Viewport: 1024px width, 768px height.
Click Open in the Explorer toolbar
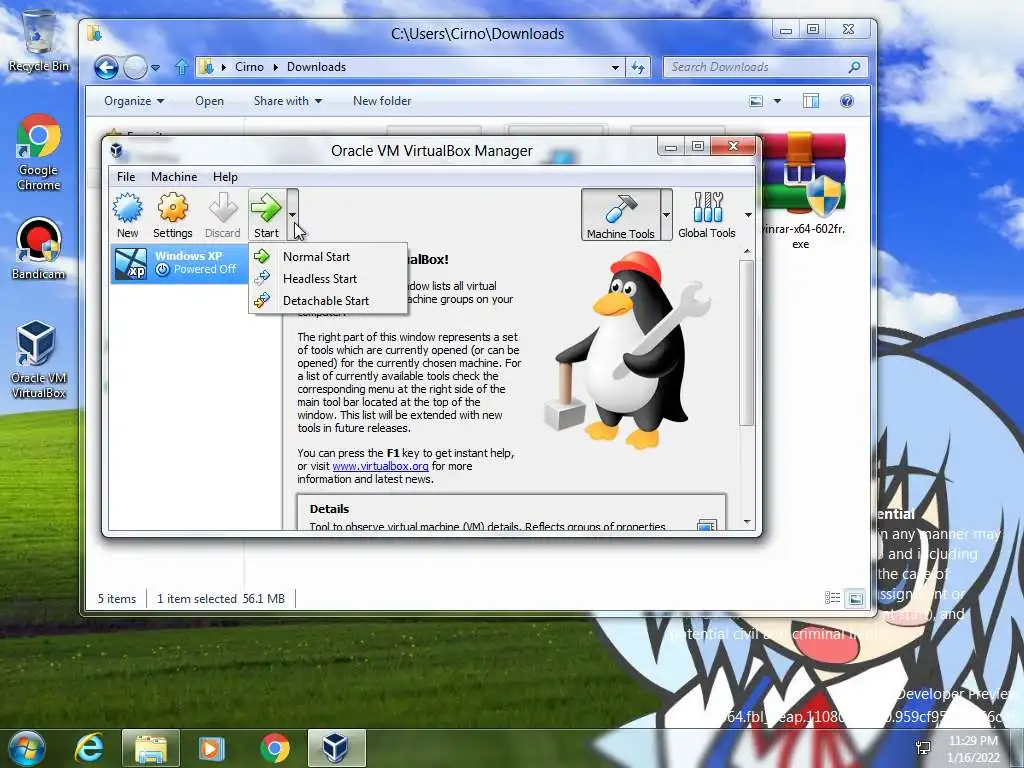point(209,101)
